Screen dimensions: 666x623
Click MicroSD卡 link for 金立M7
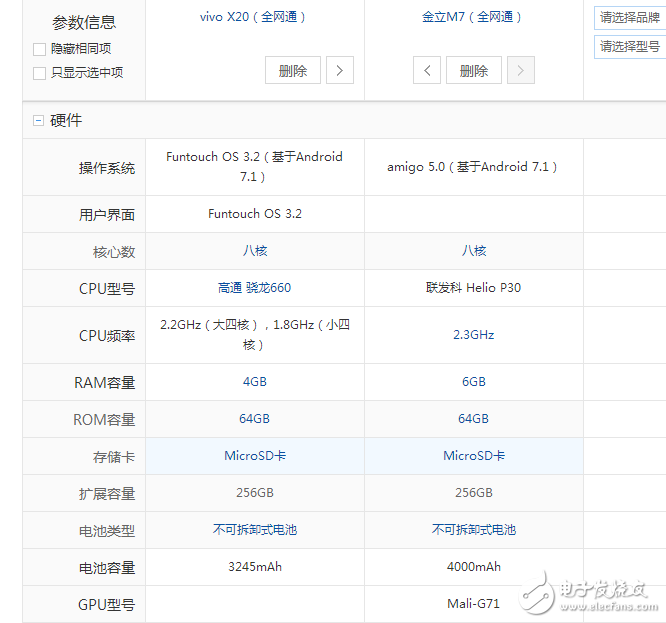[x=474, y=456]
